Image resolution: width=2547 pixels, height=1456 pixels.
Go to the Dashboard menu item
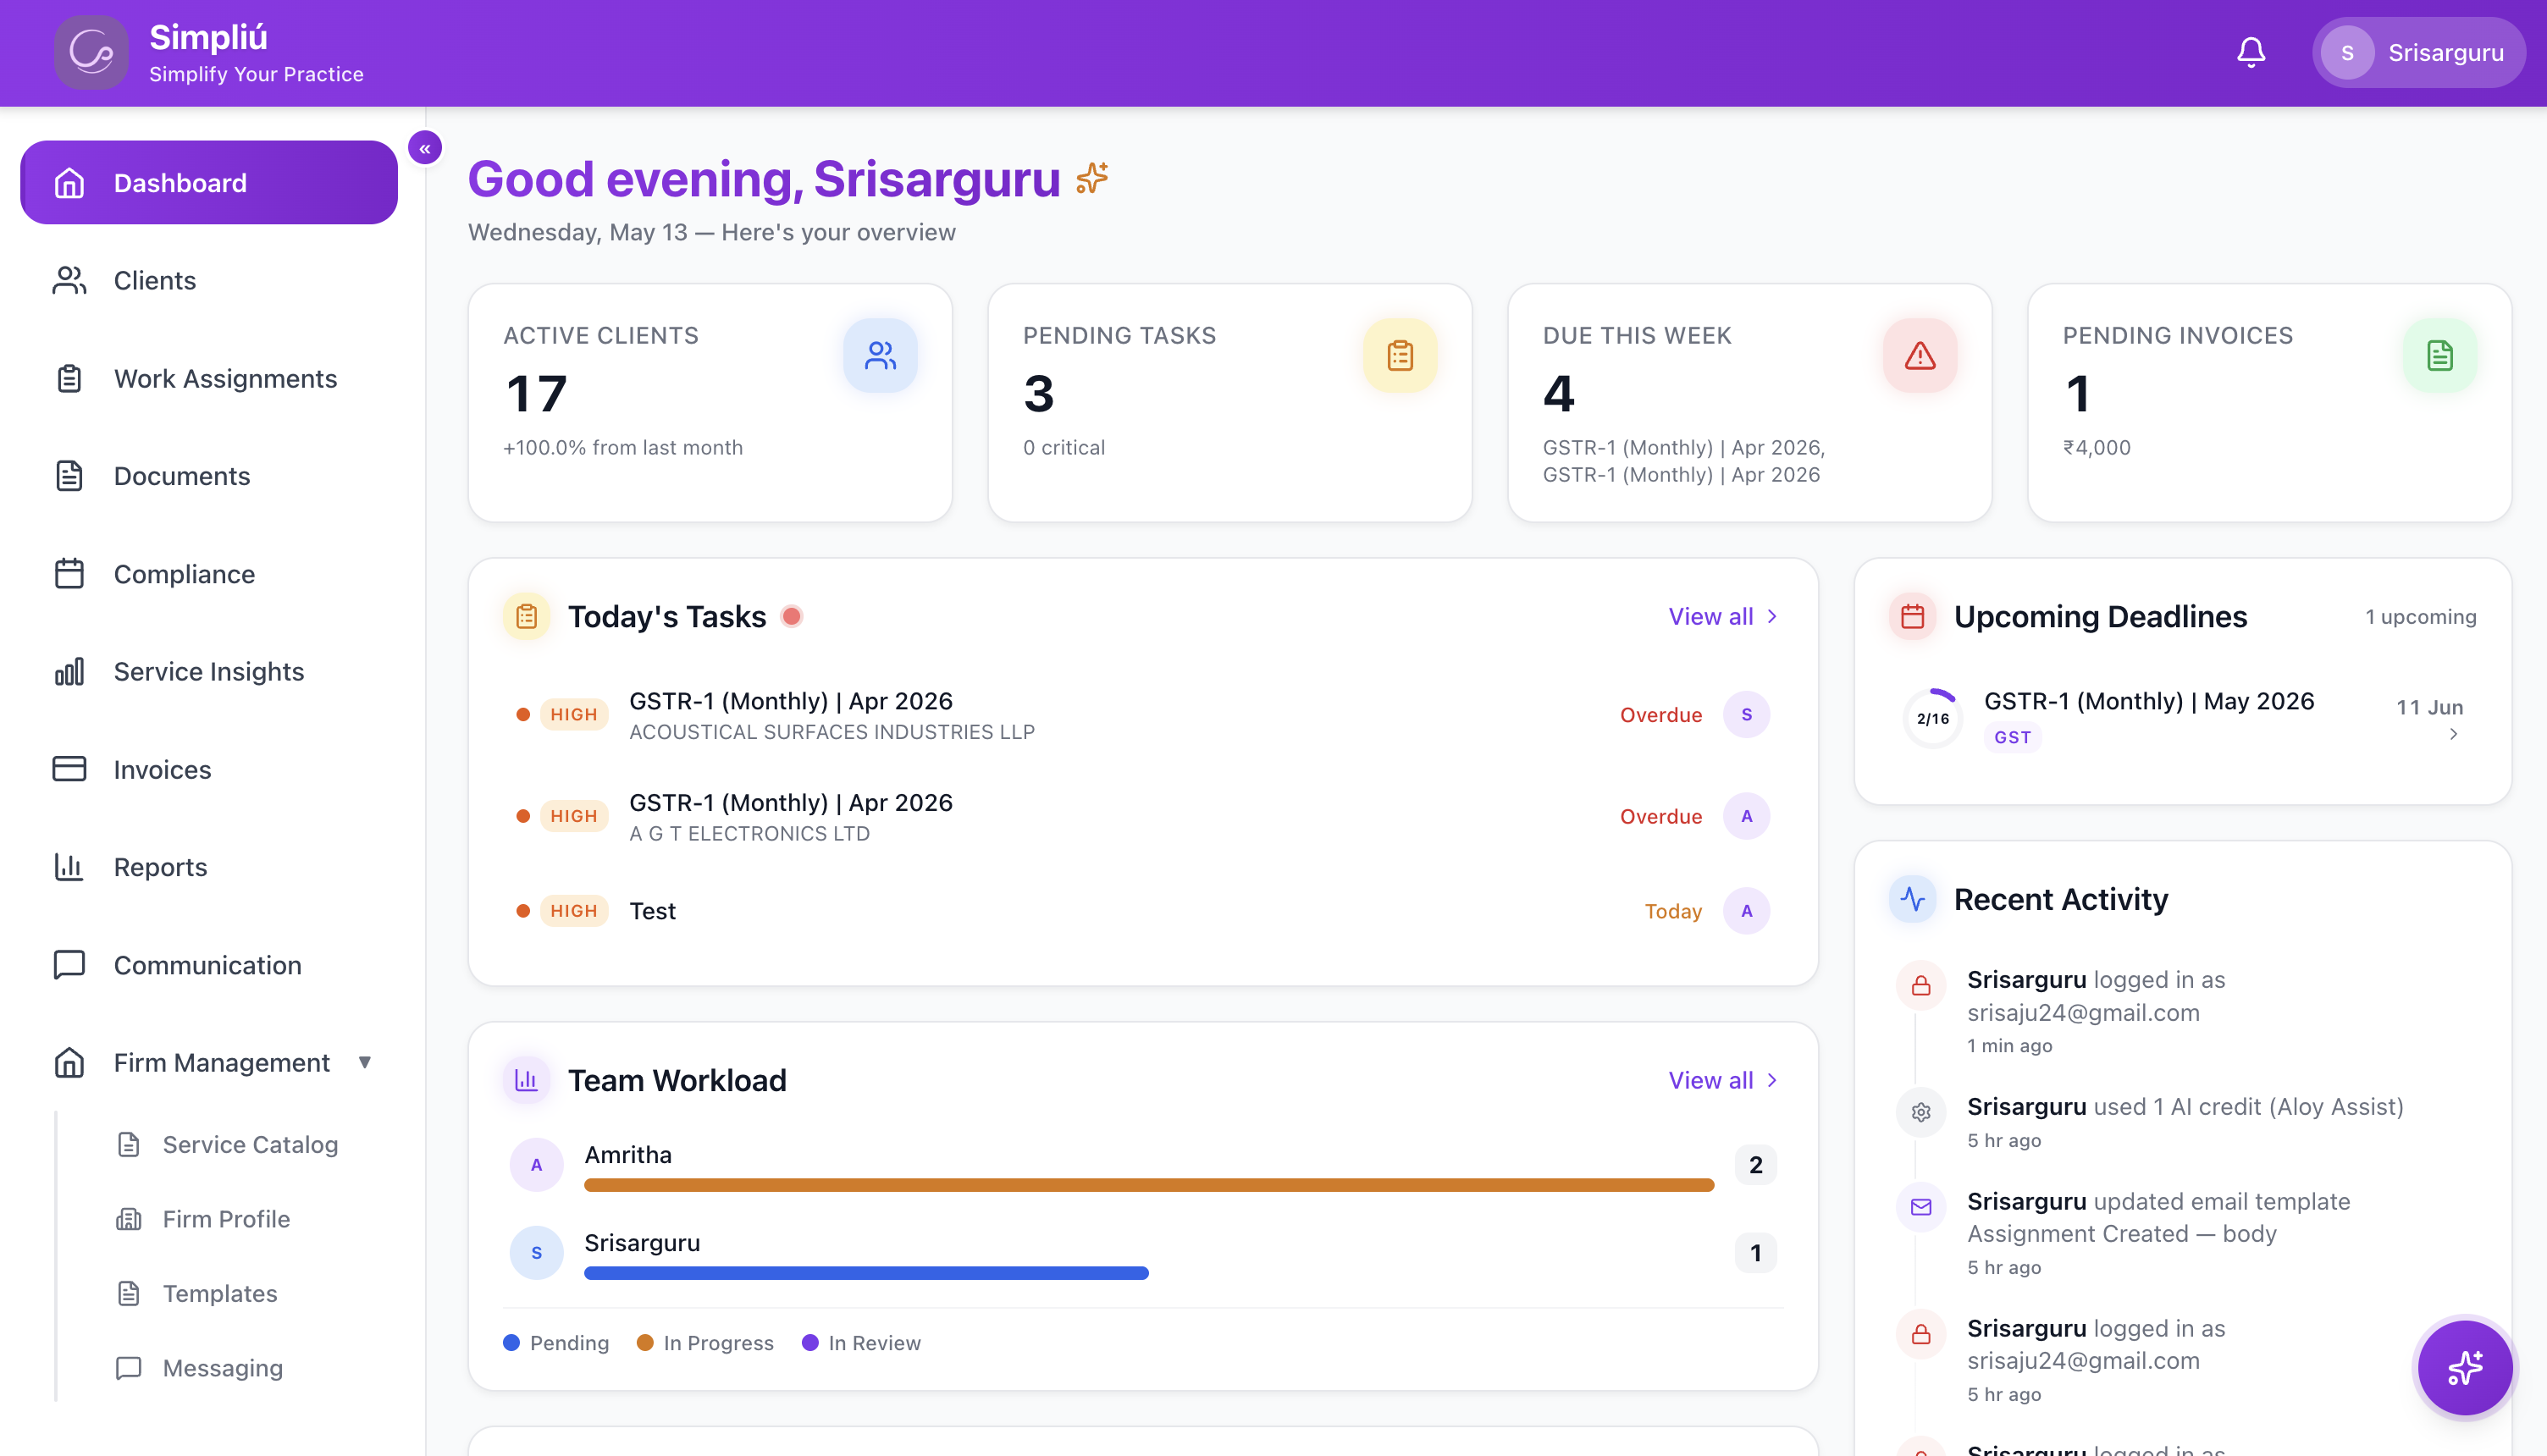(x=209, y=183)
